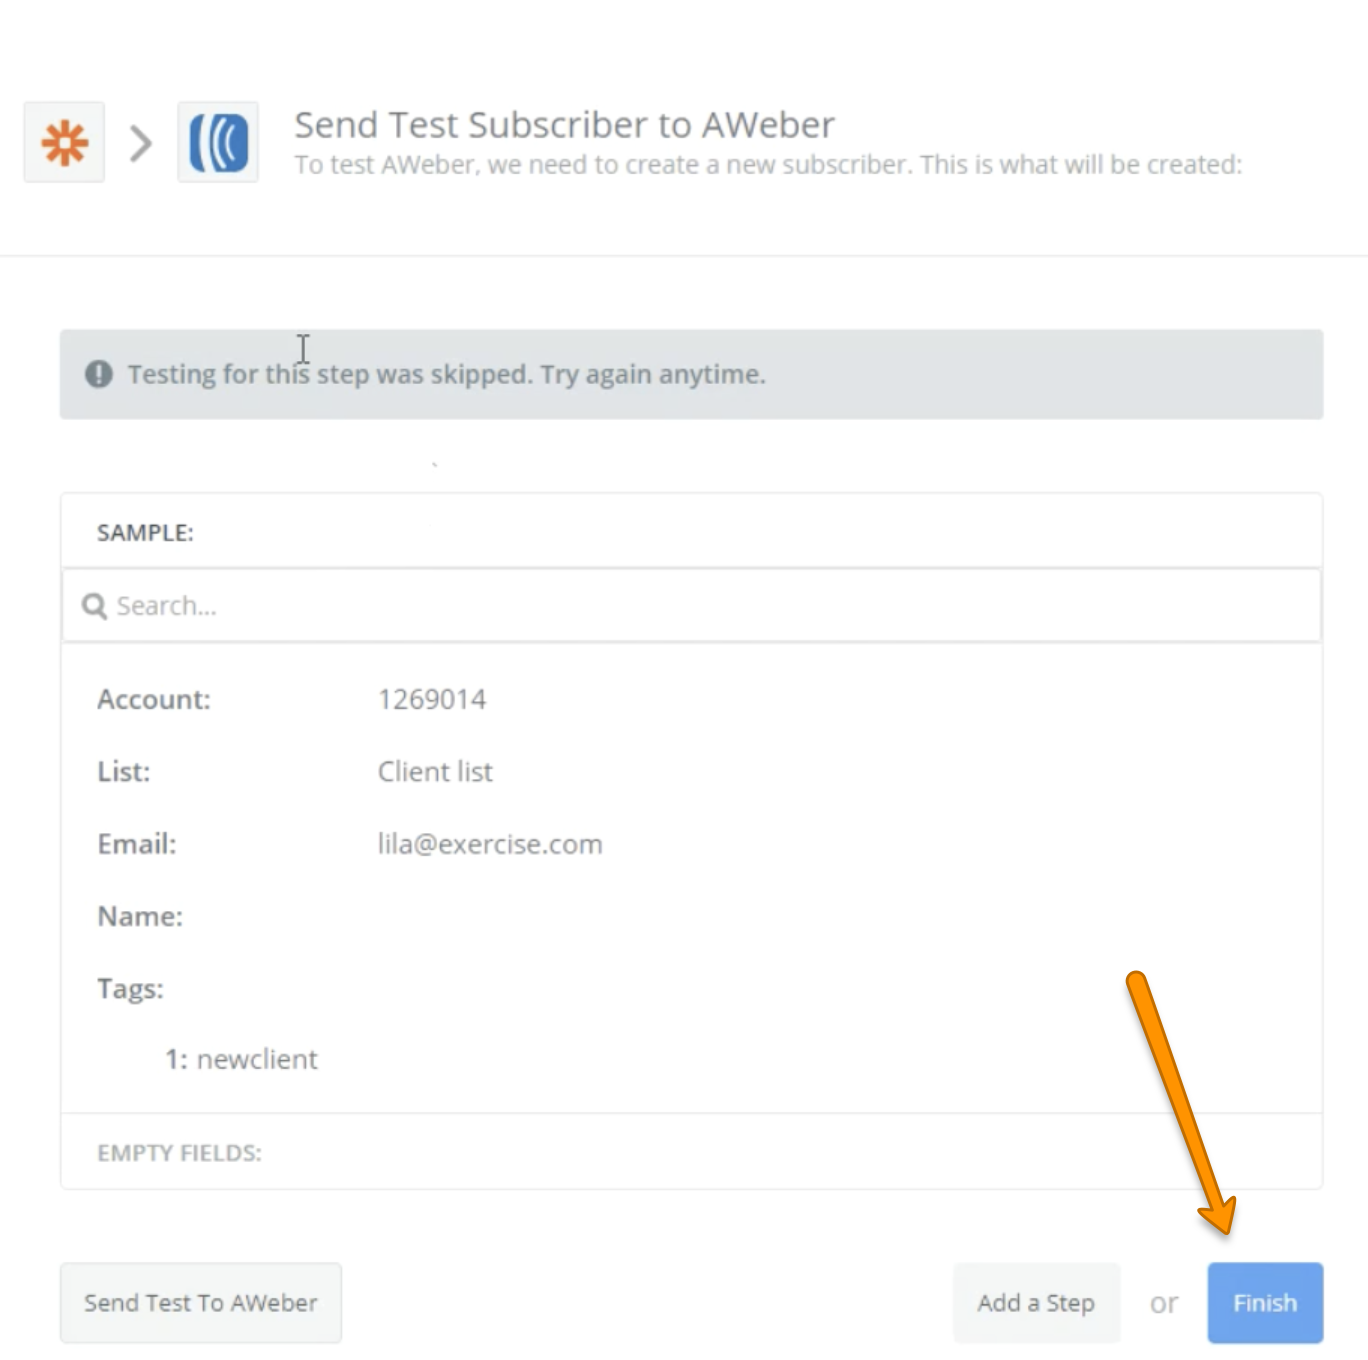This screenshot has width=1368, height=1360.
Task: Select the Account value 1269014
Action: pos(432,699)
